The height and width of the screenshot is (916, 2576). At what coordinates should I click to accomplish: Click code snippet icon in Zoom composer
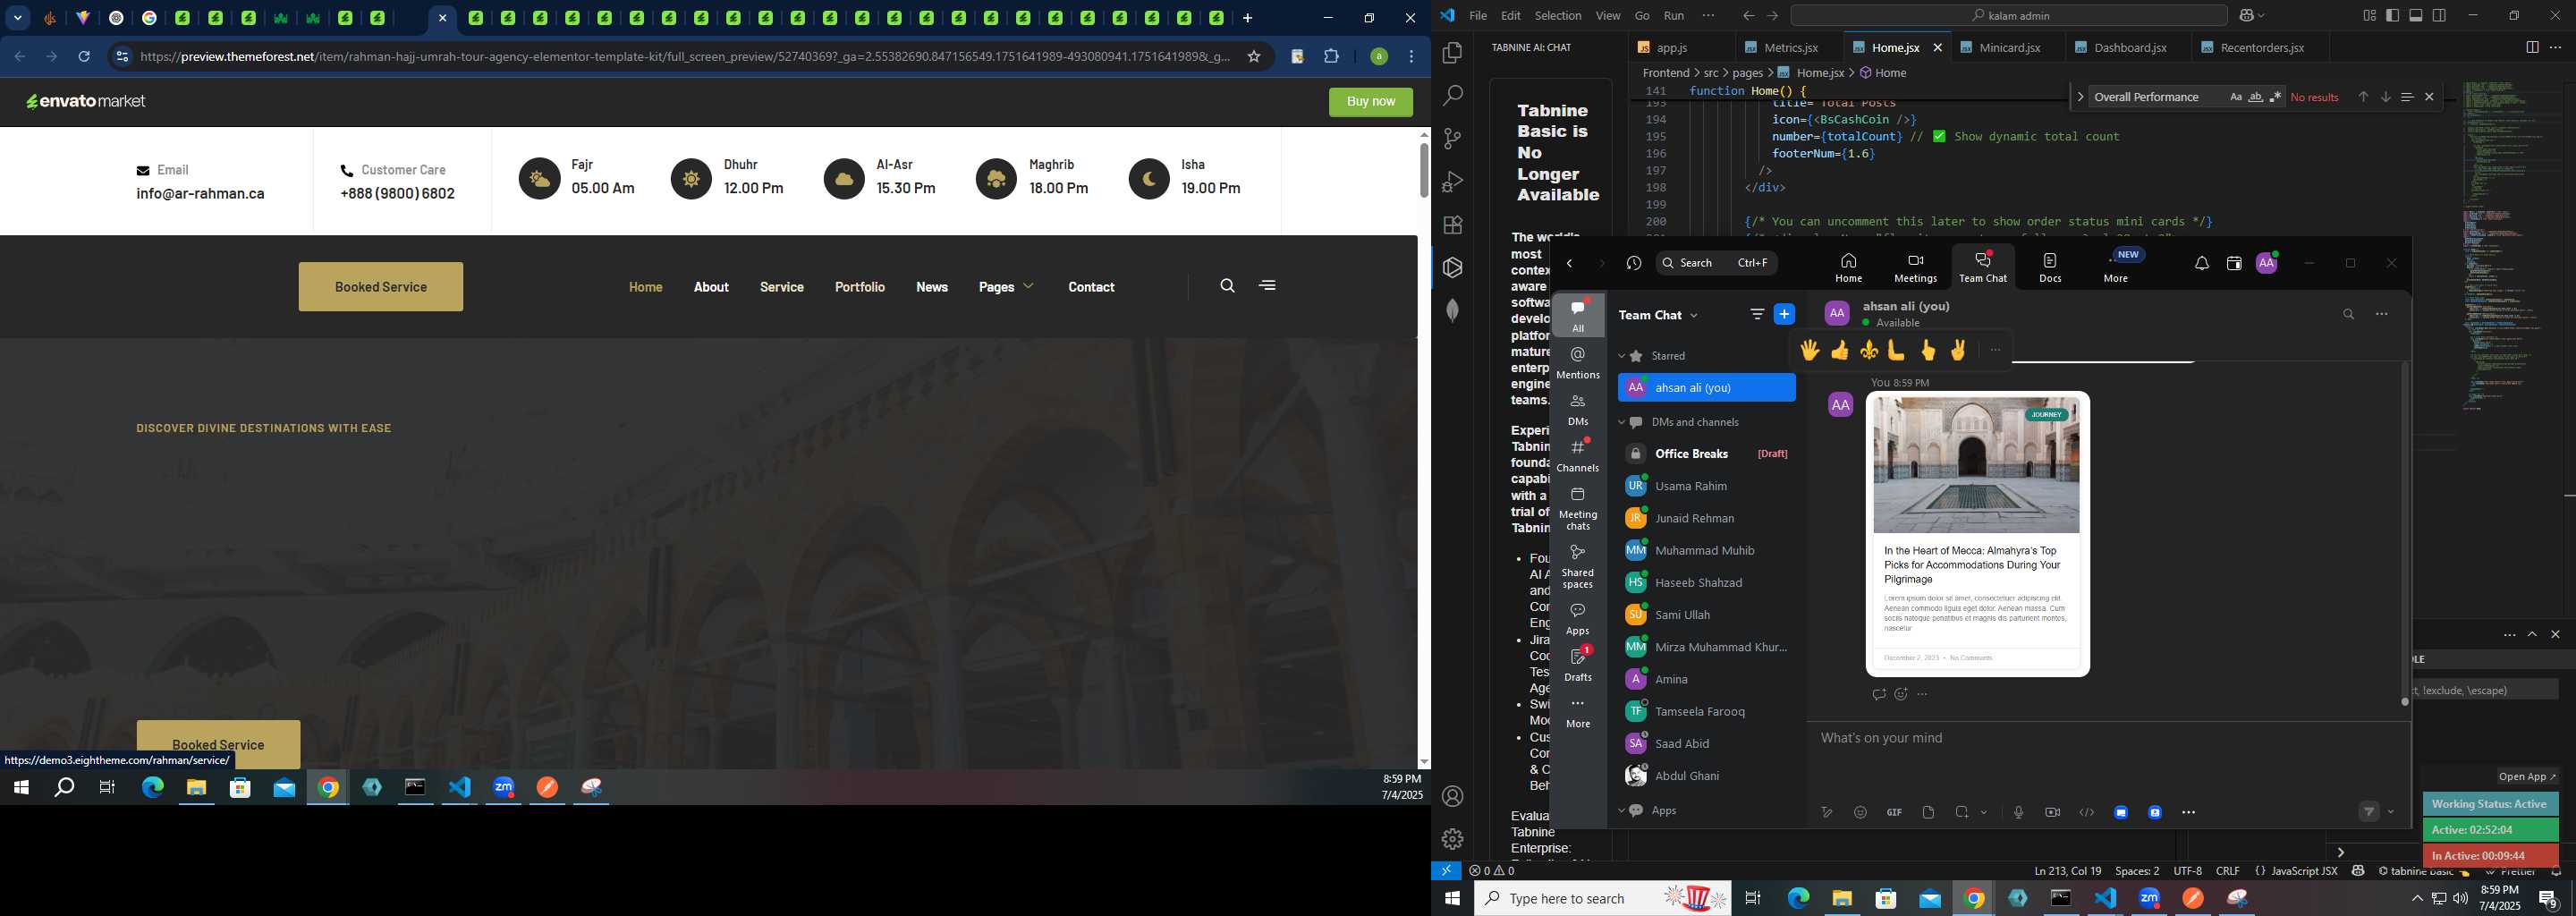click(x=2086, y=813)
